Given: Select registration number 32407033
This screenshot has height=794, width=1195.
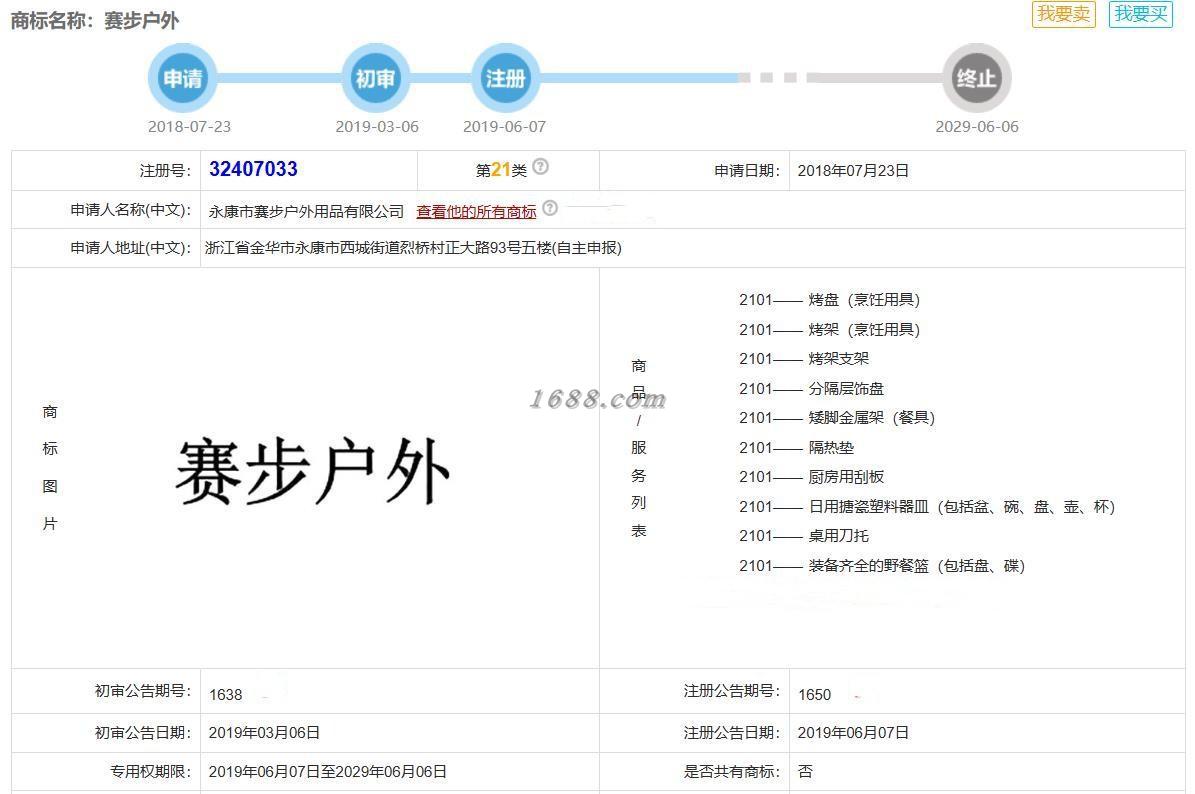Looking at the screenshot, I should [x=253, y=169].
